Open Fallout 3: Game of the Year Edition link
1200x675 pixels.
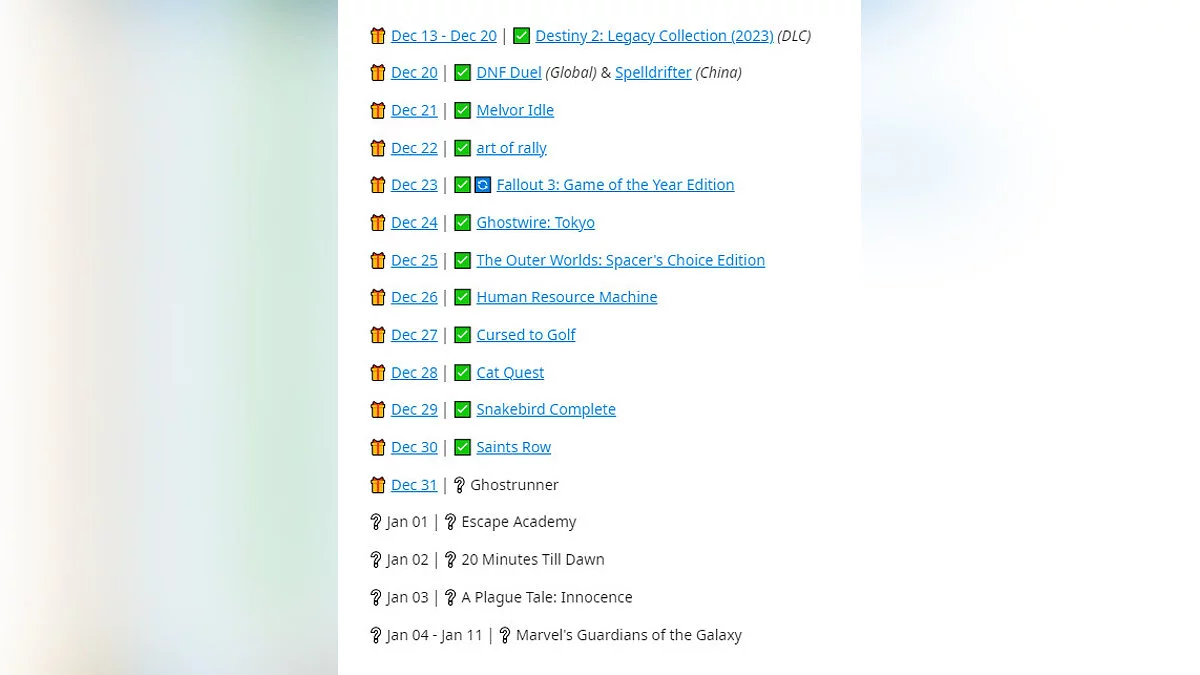[615, 185]
